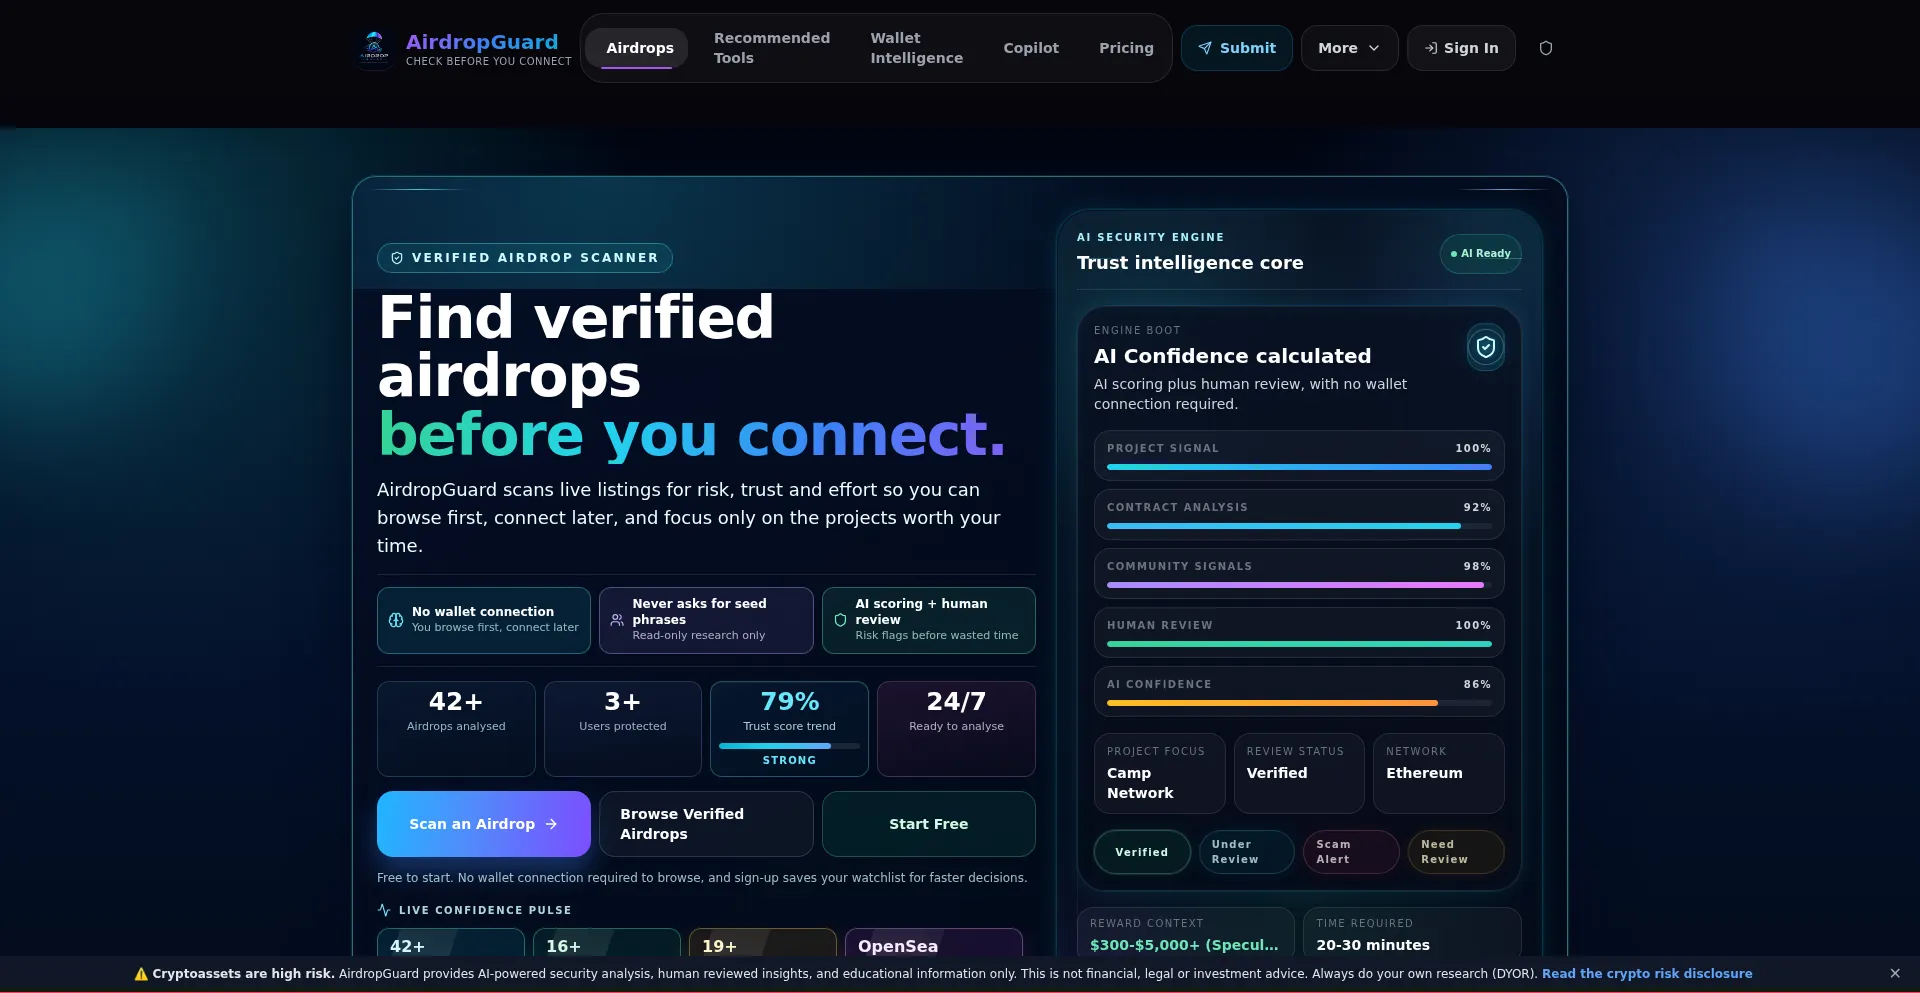Open the Airdrops tab
This screenshot has height=993, width=1920.
[x=639, y=48]
